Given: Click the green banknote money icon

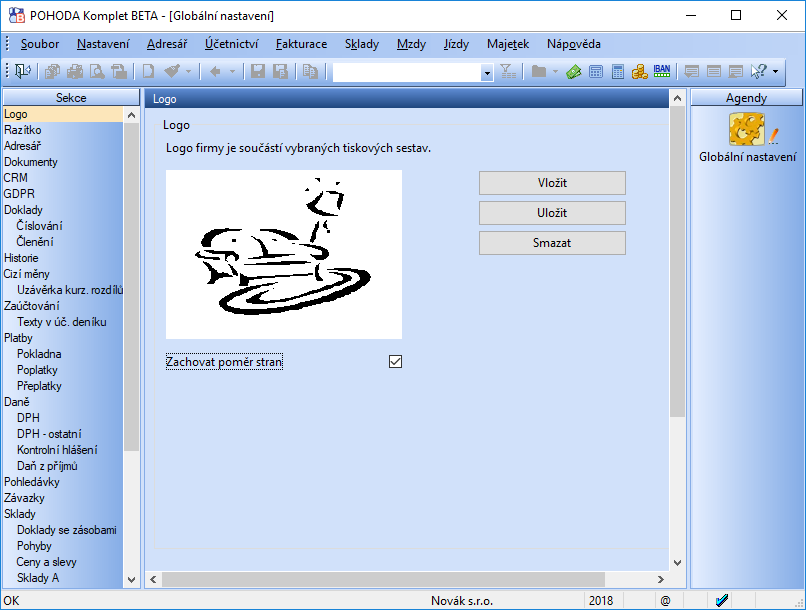Looking at the screenshot, I should click(573, 71).
